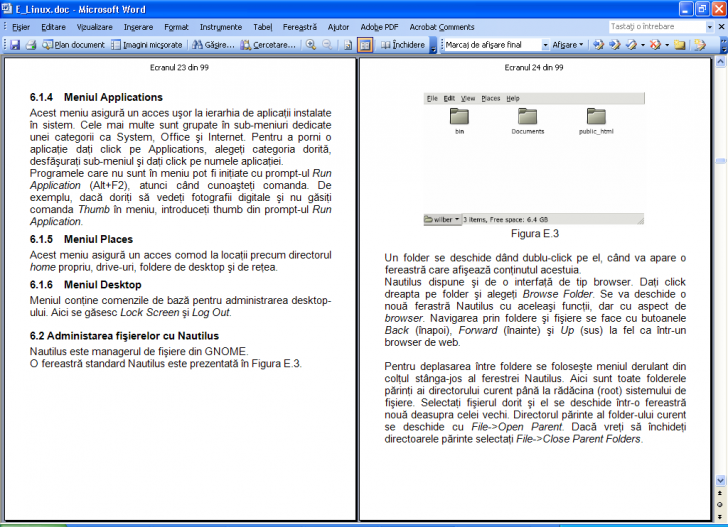The image size is (728, 527).
Task: Click the select browse object circle
Action: 720,505
